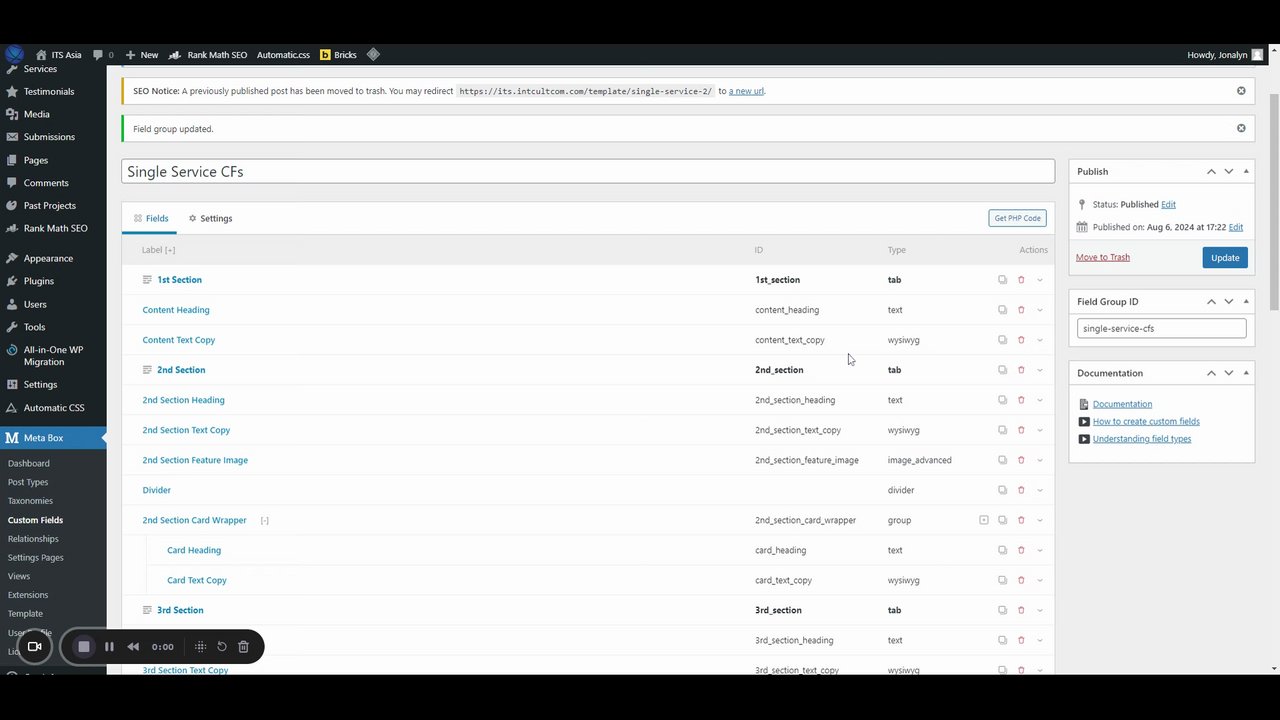Delete the Content Heading field
The height and width of the screenshot is (720, 1280).
pyautogui.click(x=1021, y=310)
